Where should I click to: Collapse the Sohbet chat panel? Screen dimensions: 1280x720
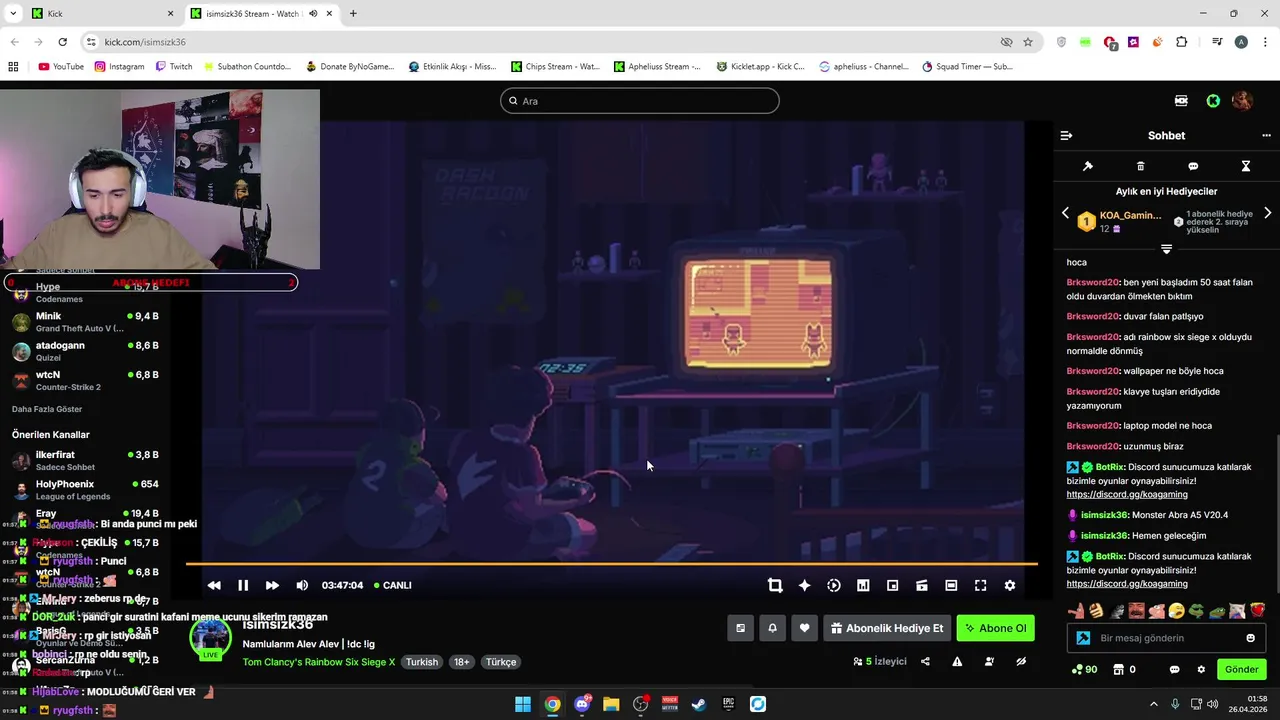1066,135
